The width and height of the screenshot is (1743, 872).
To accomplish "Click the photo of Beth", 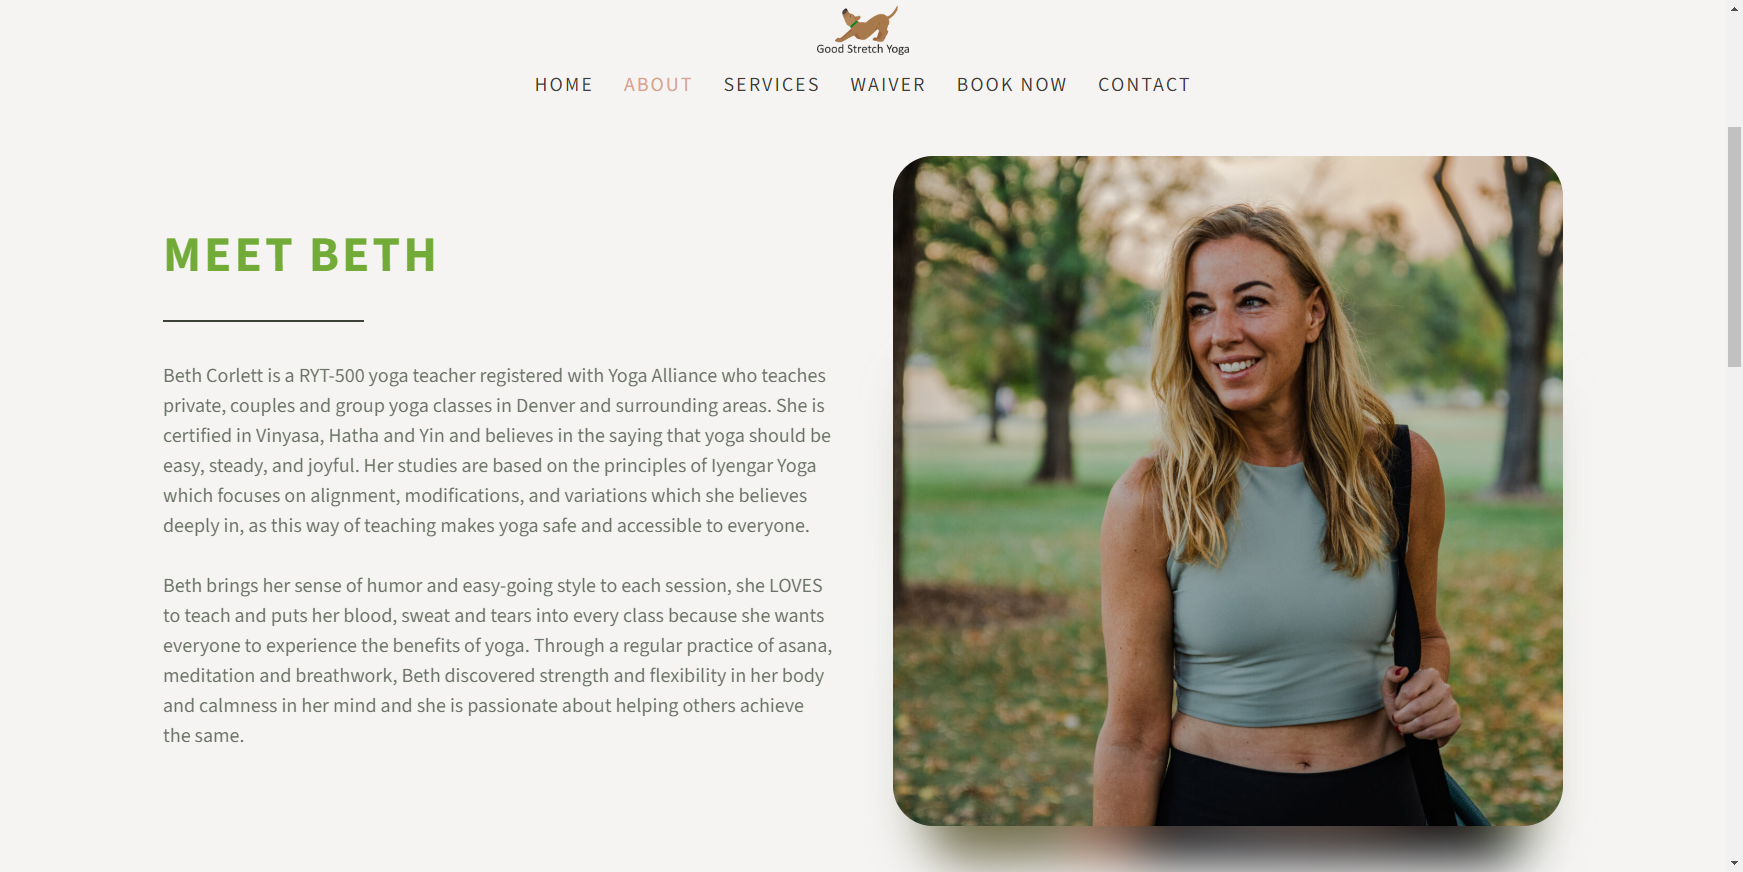I will point(1228,491).
